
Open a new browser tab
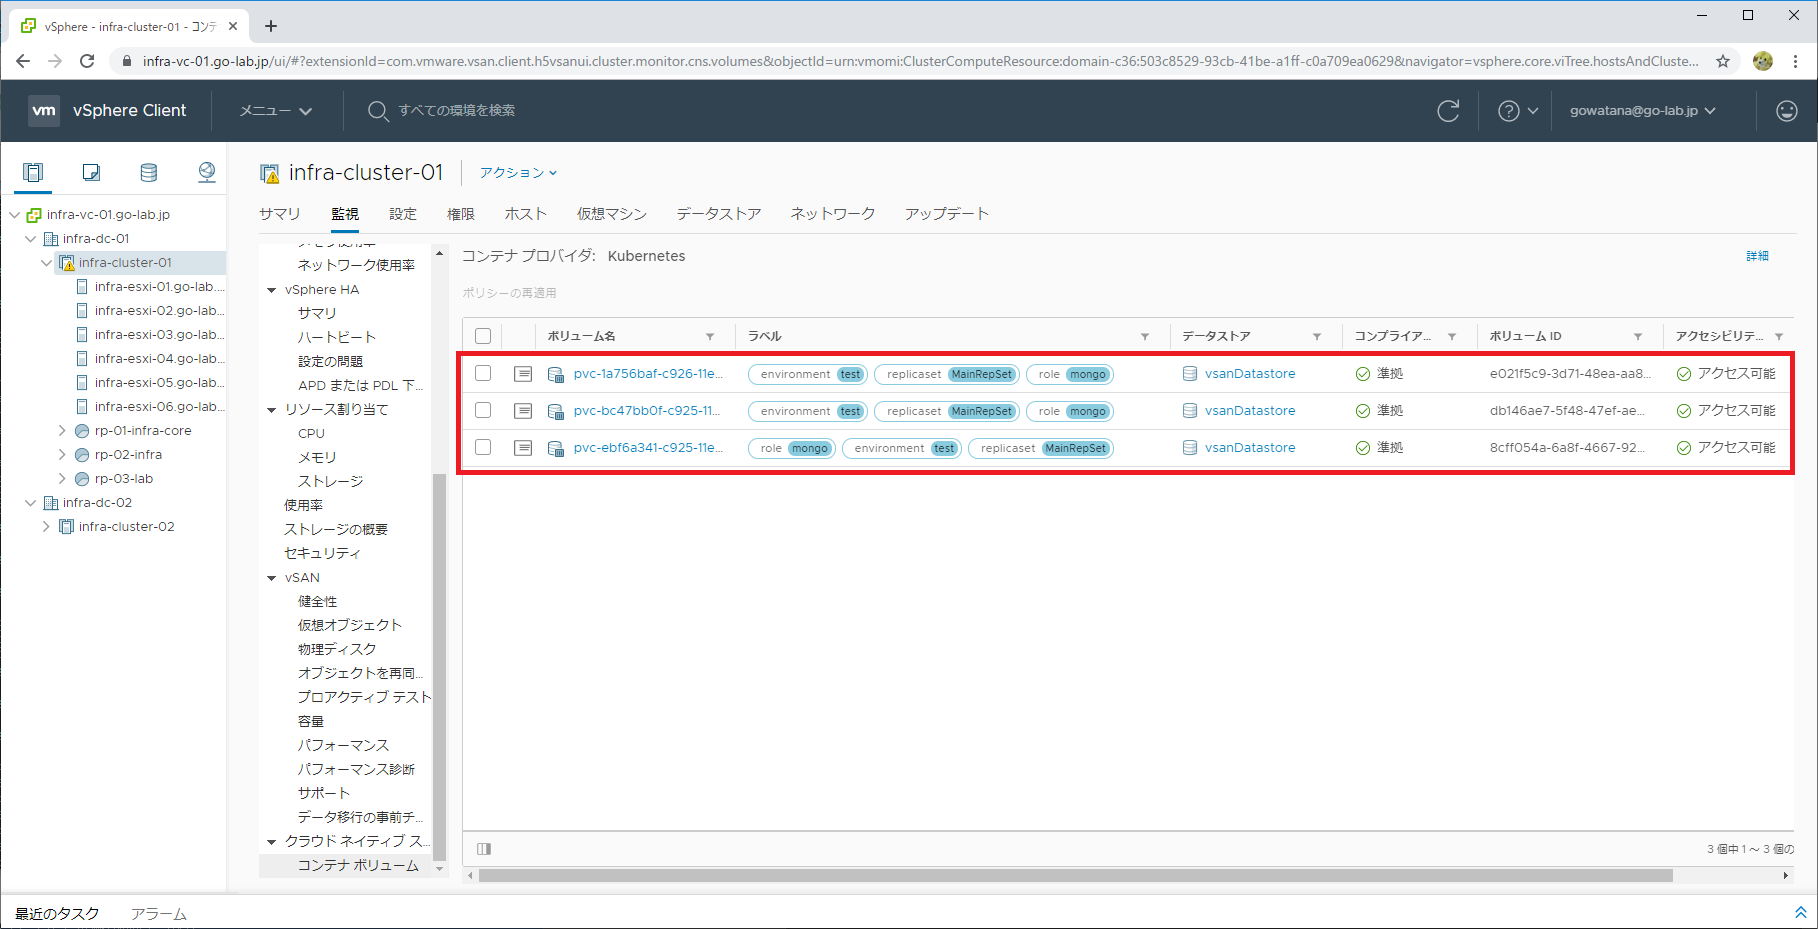click(271, 26)
